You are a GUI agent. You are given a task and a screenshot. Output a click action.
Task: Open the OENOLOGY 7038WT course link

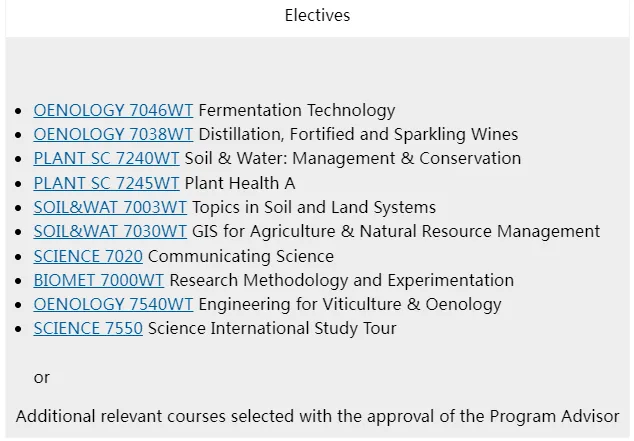point(113,134)
